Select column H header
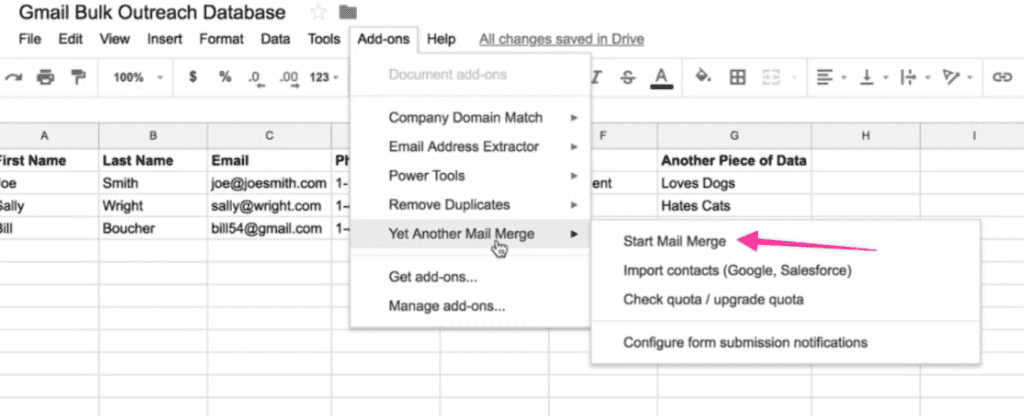The image size is (1024, 416). pyautogui.click(x=865, y=136)
